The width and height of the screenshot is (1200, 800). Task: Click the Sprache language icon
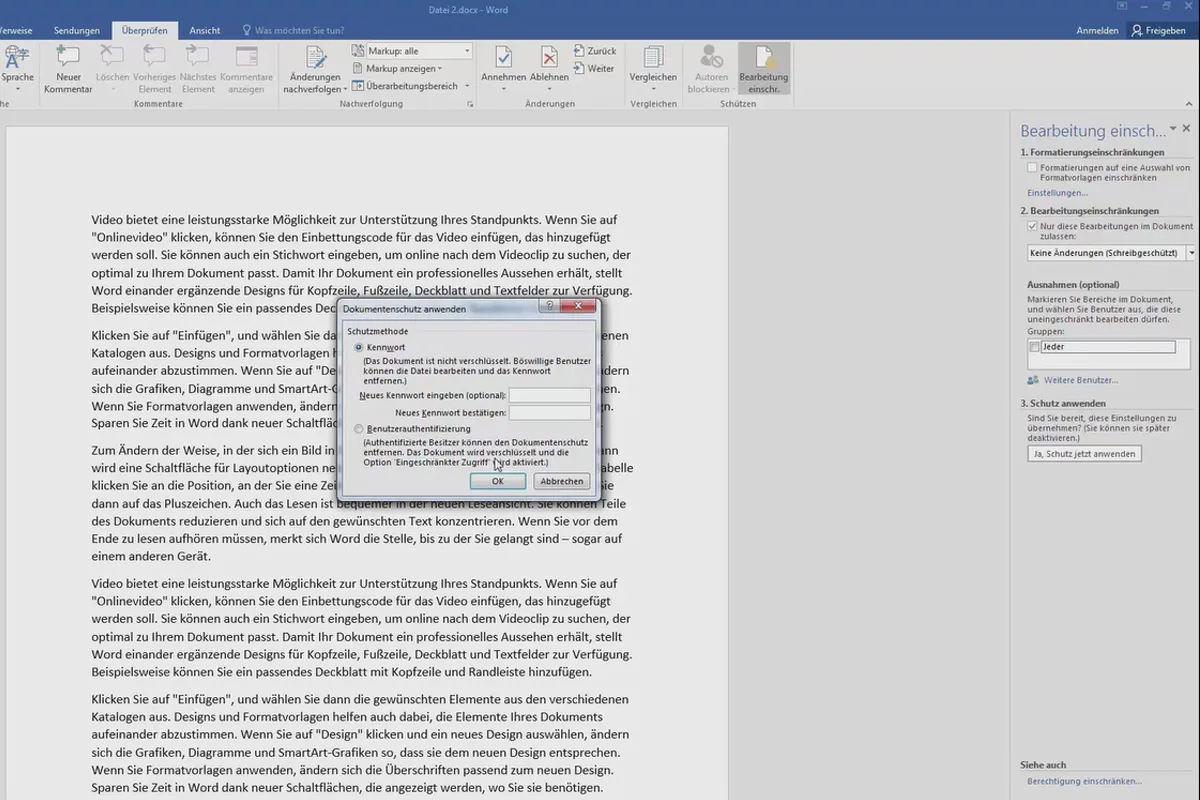pyautogui.click(x=17, y=58)
